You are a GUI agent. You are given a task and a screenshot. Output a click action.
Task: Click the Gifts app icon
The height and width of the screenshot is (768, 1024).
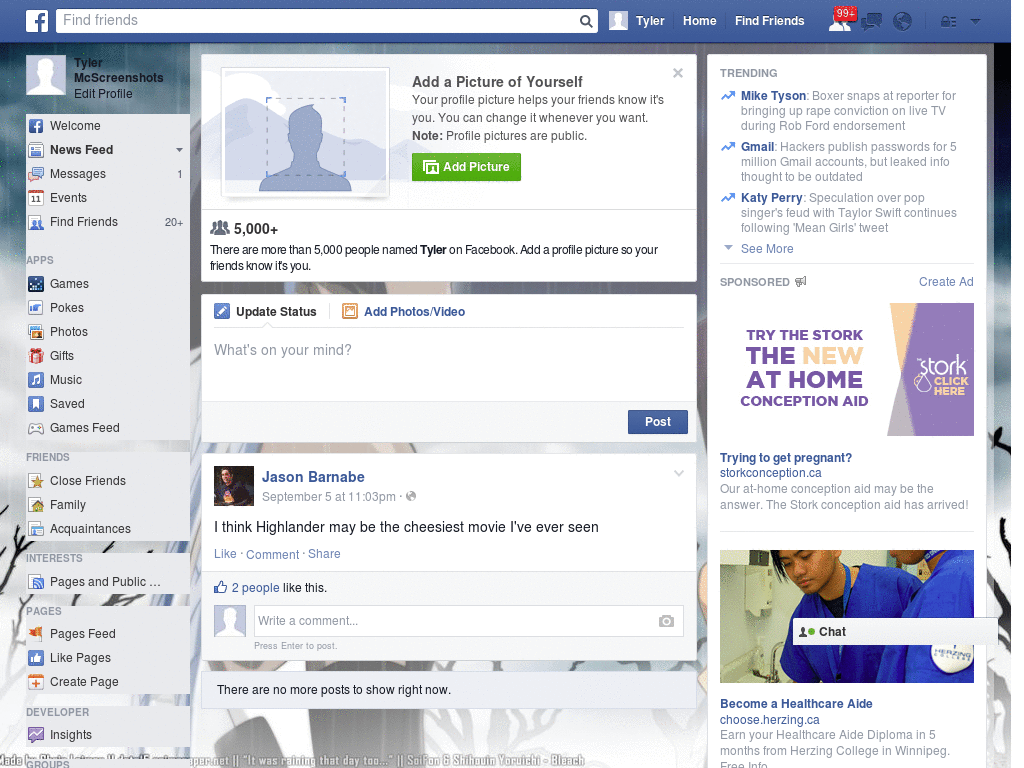point(36,356)
